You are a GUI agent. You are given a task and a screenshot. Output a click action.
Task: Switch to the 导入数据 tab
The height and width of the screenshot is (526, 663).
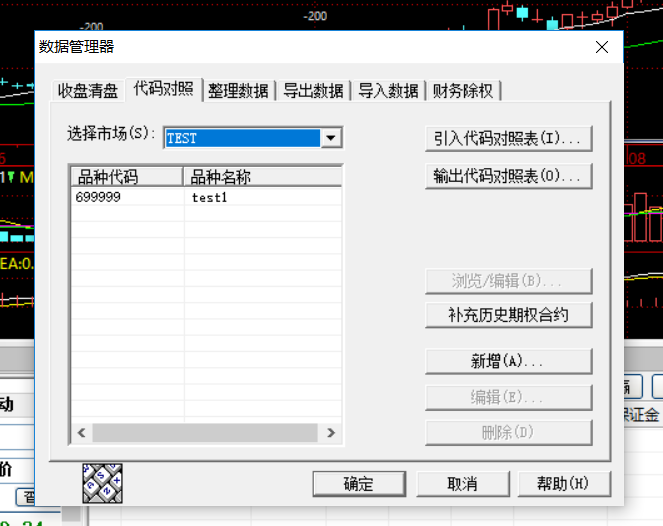(388, 90)
